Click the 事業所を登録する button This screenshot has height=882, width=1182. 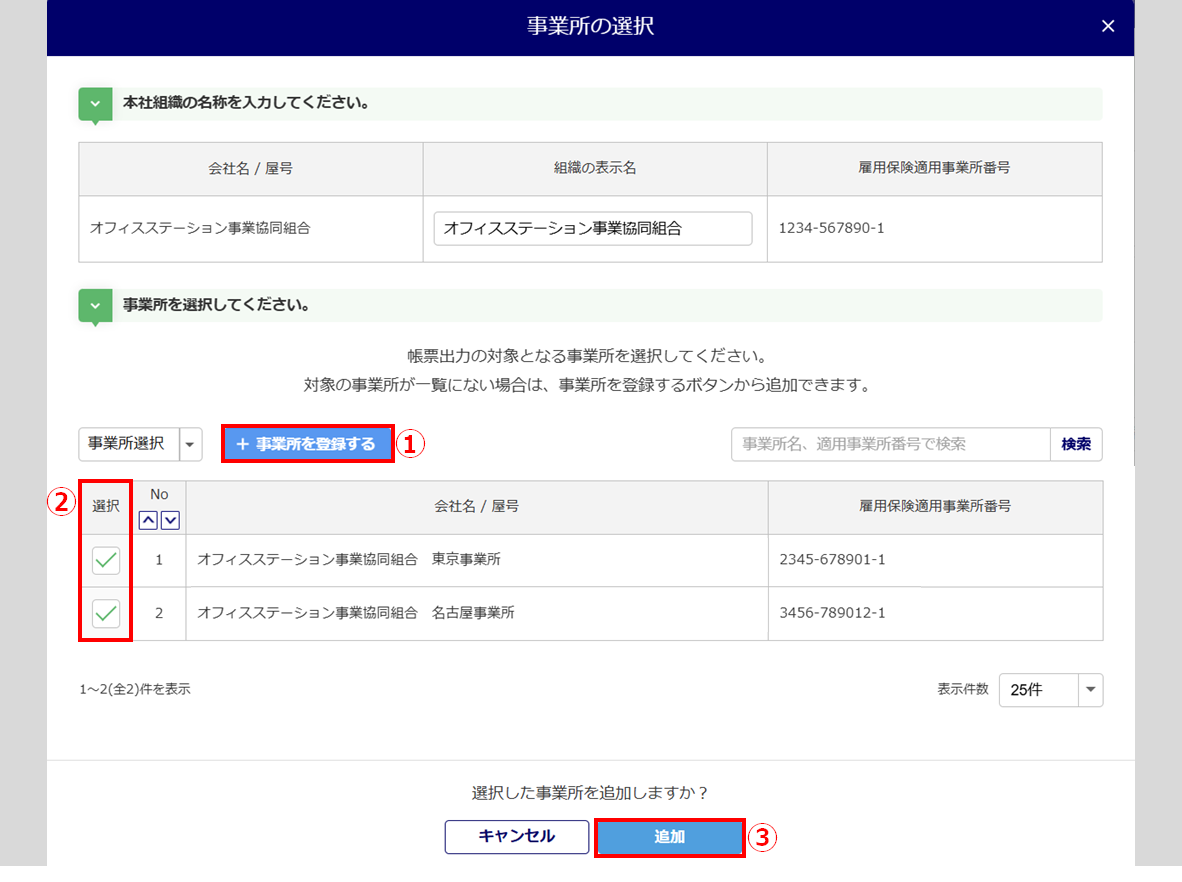(x=307, y=444)
